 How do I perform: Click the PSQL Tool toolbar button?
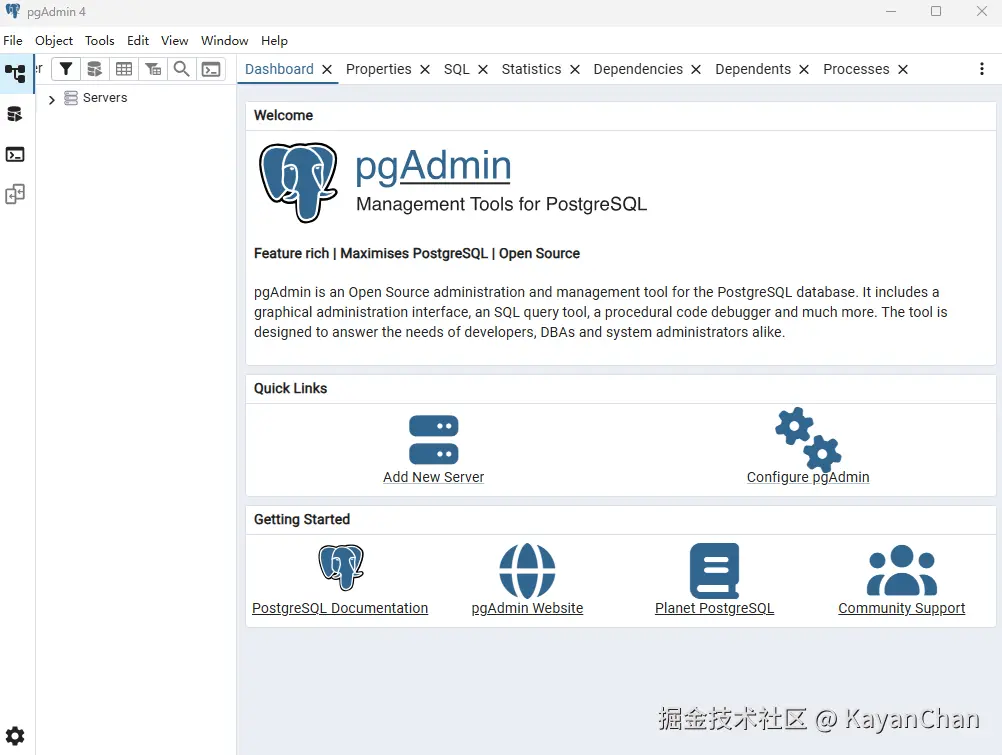coord(211,69)
